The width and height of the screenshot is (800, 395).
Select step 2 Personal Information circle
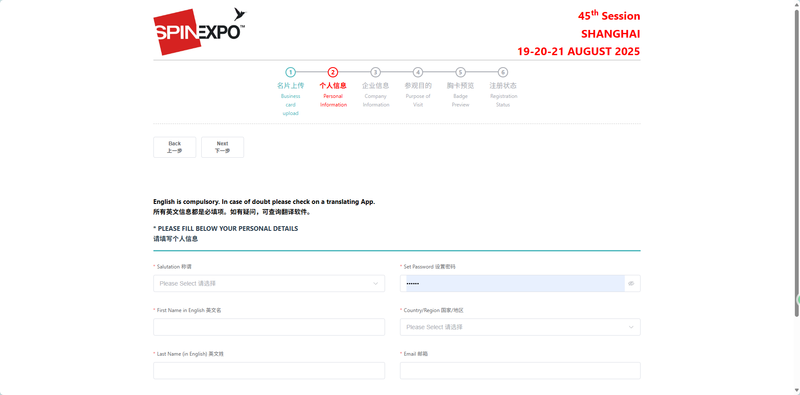point(333,72)
